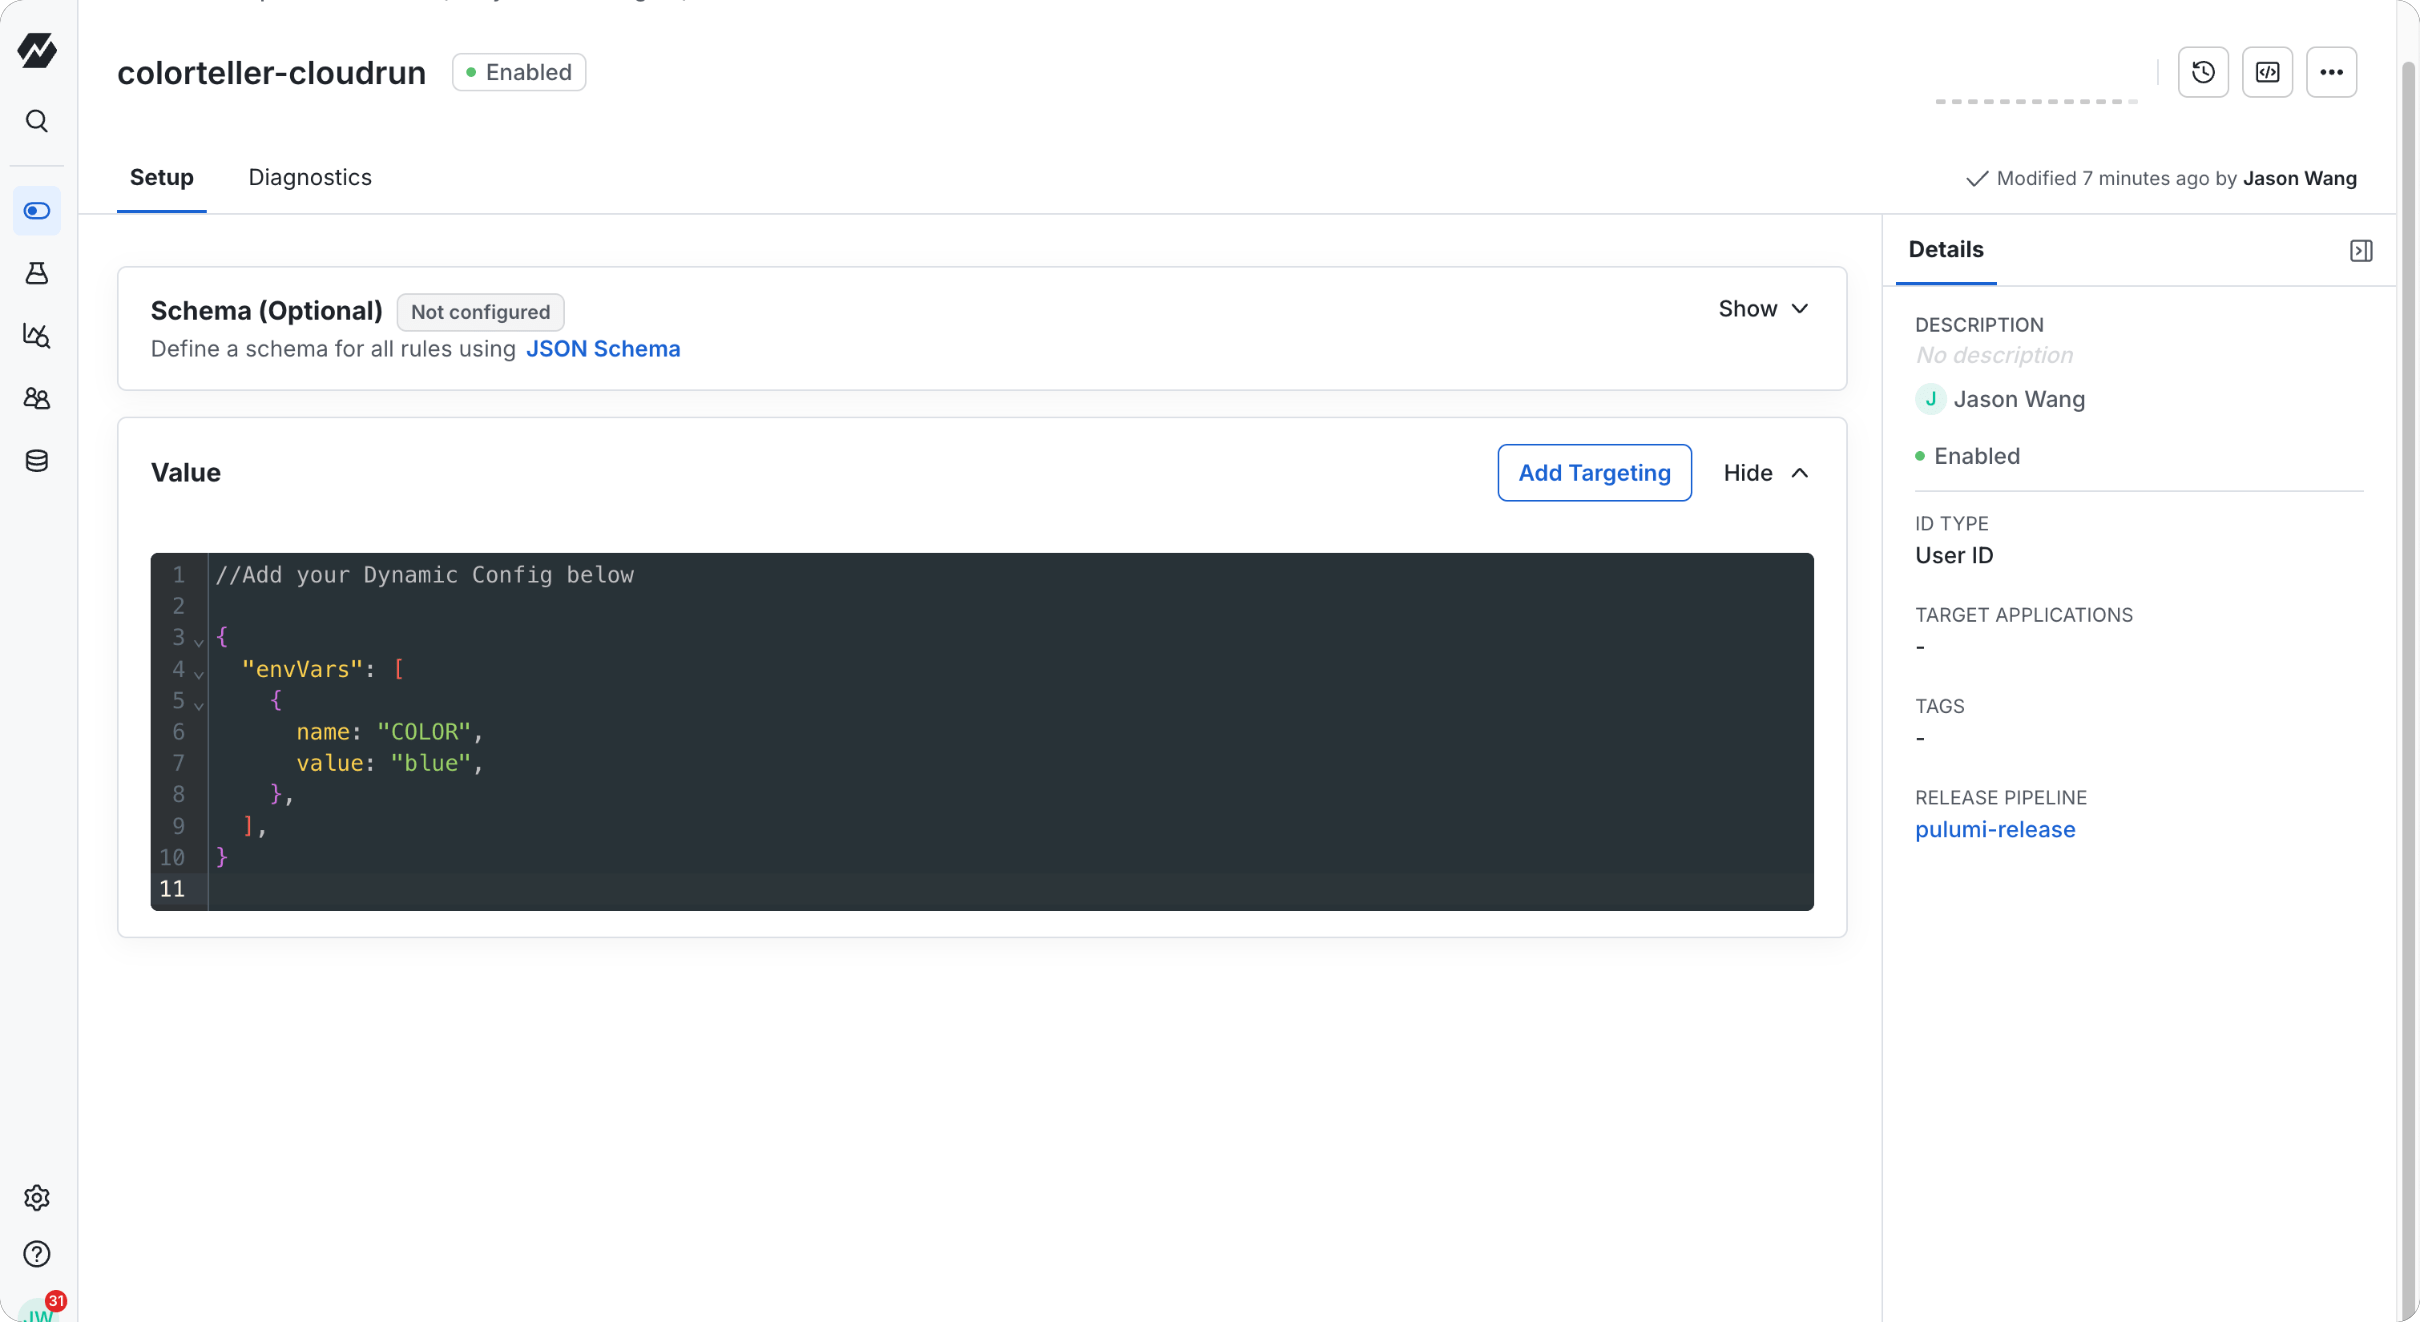Open version history clock icon

click(x=2203, y=72)
